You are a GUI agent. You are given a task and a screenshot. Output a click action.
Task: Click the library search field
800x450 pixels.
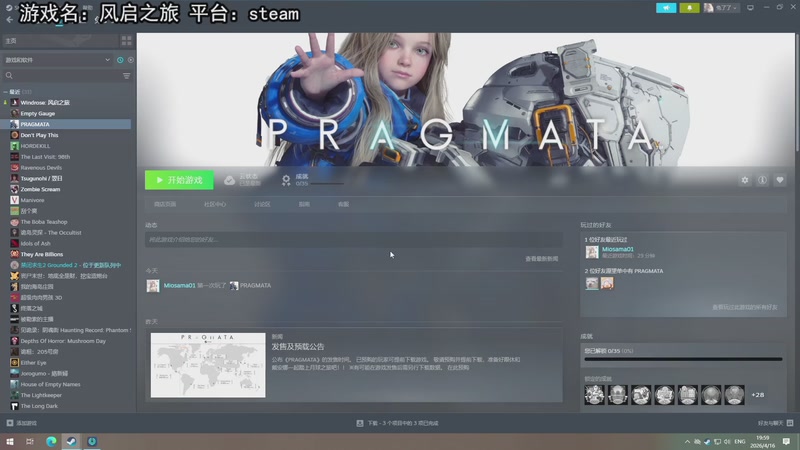[62, 76]
